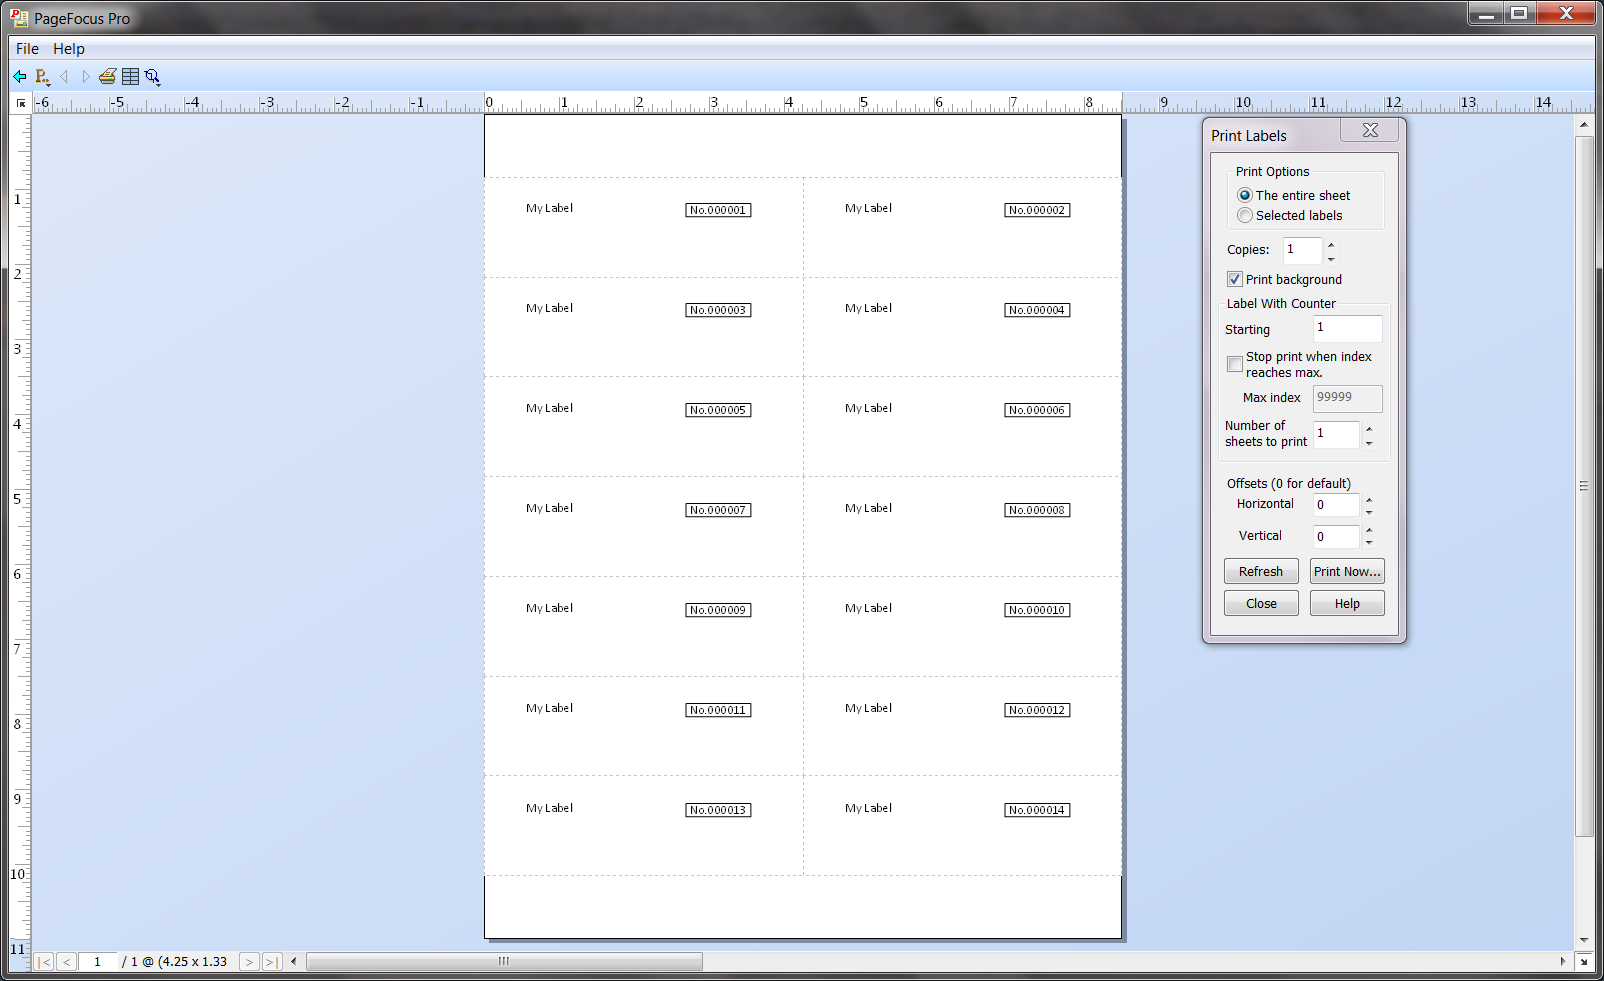This screenshot has height=981, width=1604.
Task: Click the Copies input field
Action: 1303,250
